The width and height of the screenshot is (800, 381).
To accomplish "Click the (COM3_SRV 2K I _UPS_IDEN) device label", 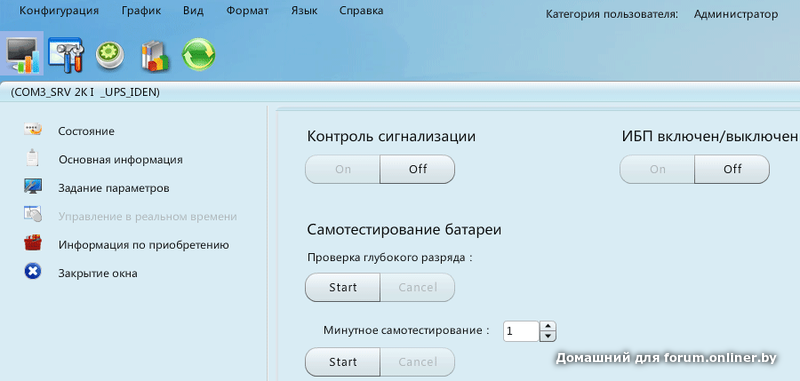I will coord(85,92).
